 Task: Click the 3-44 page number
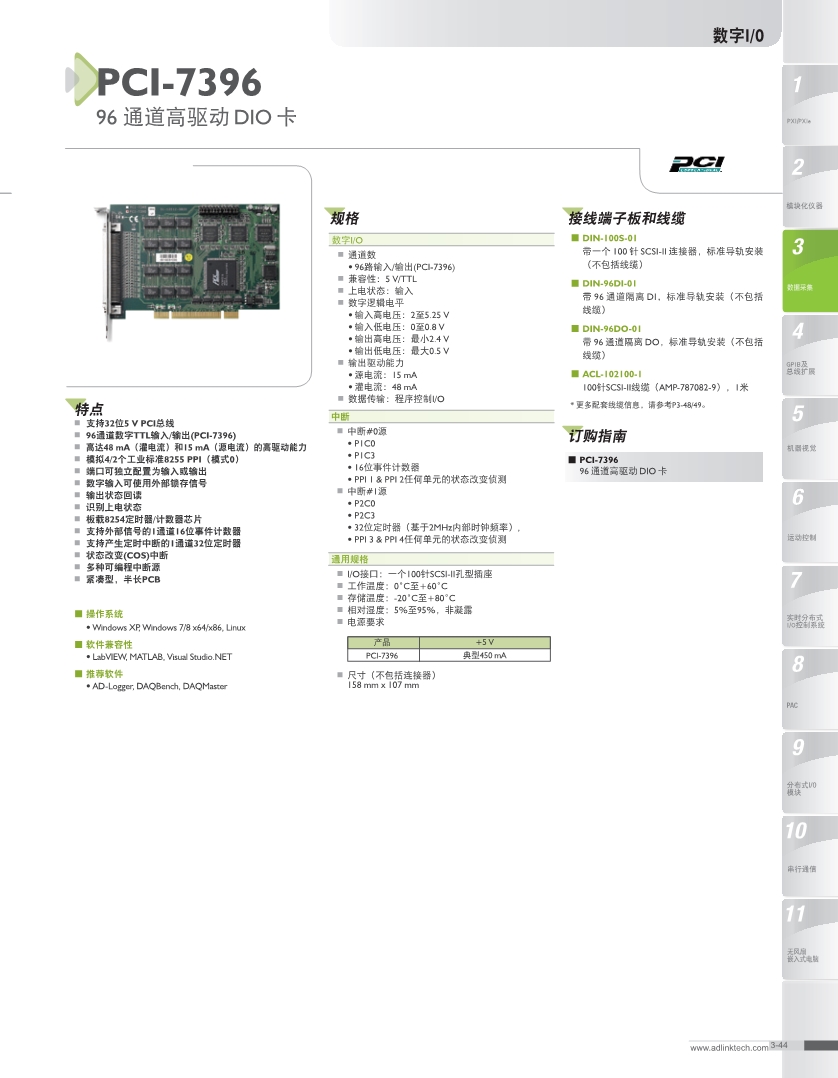click(779, 1045)
